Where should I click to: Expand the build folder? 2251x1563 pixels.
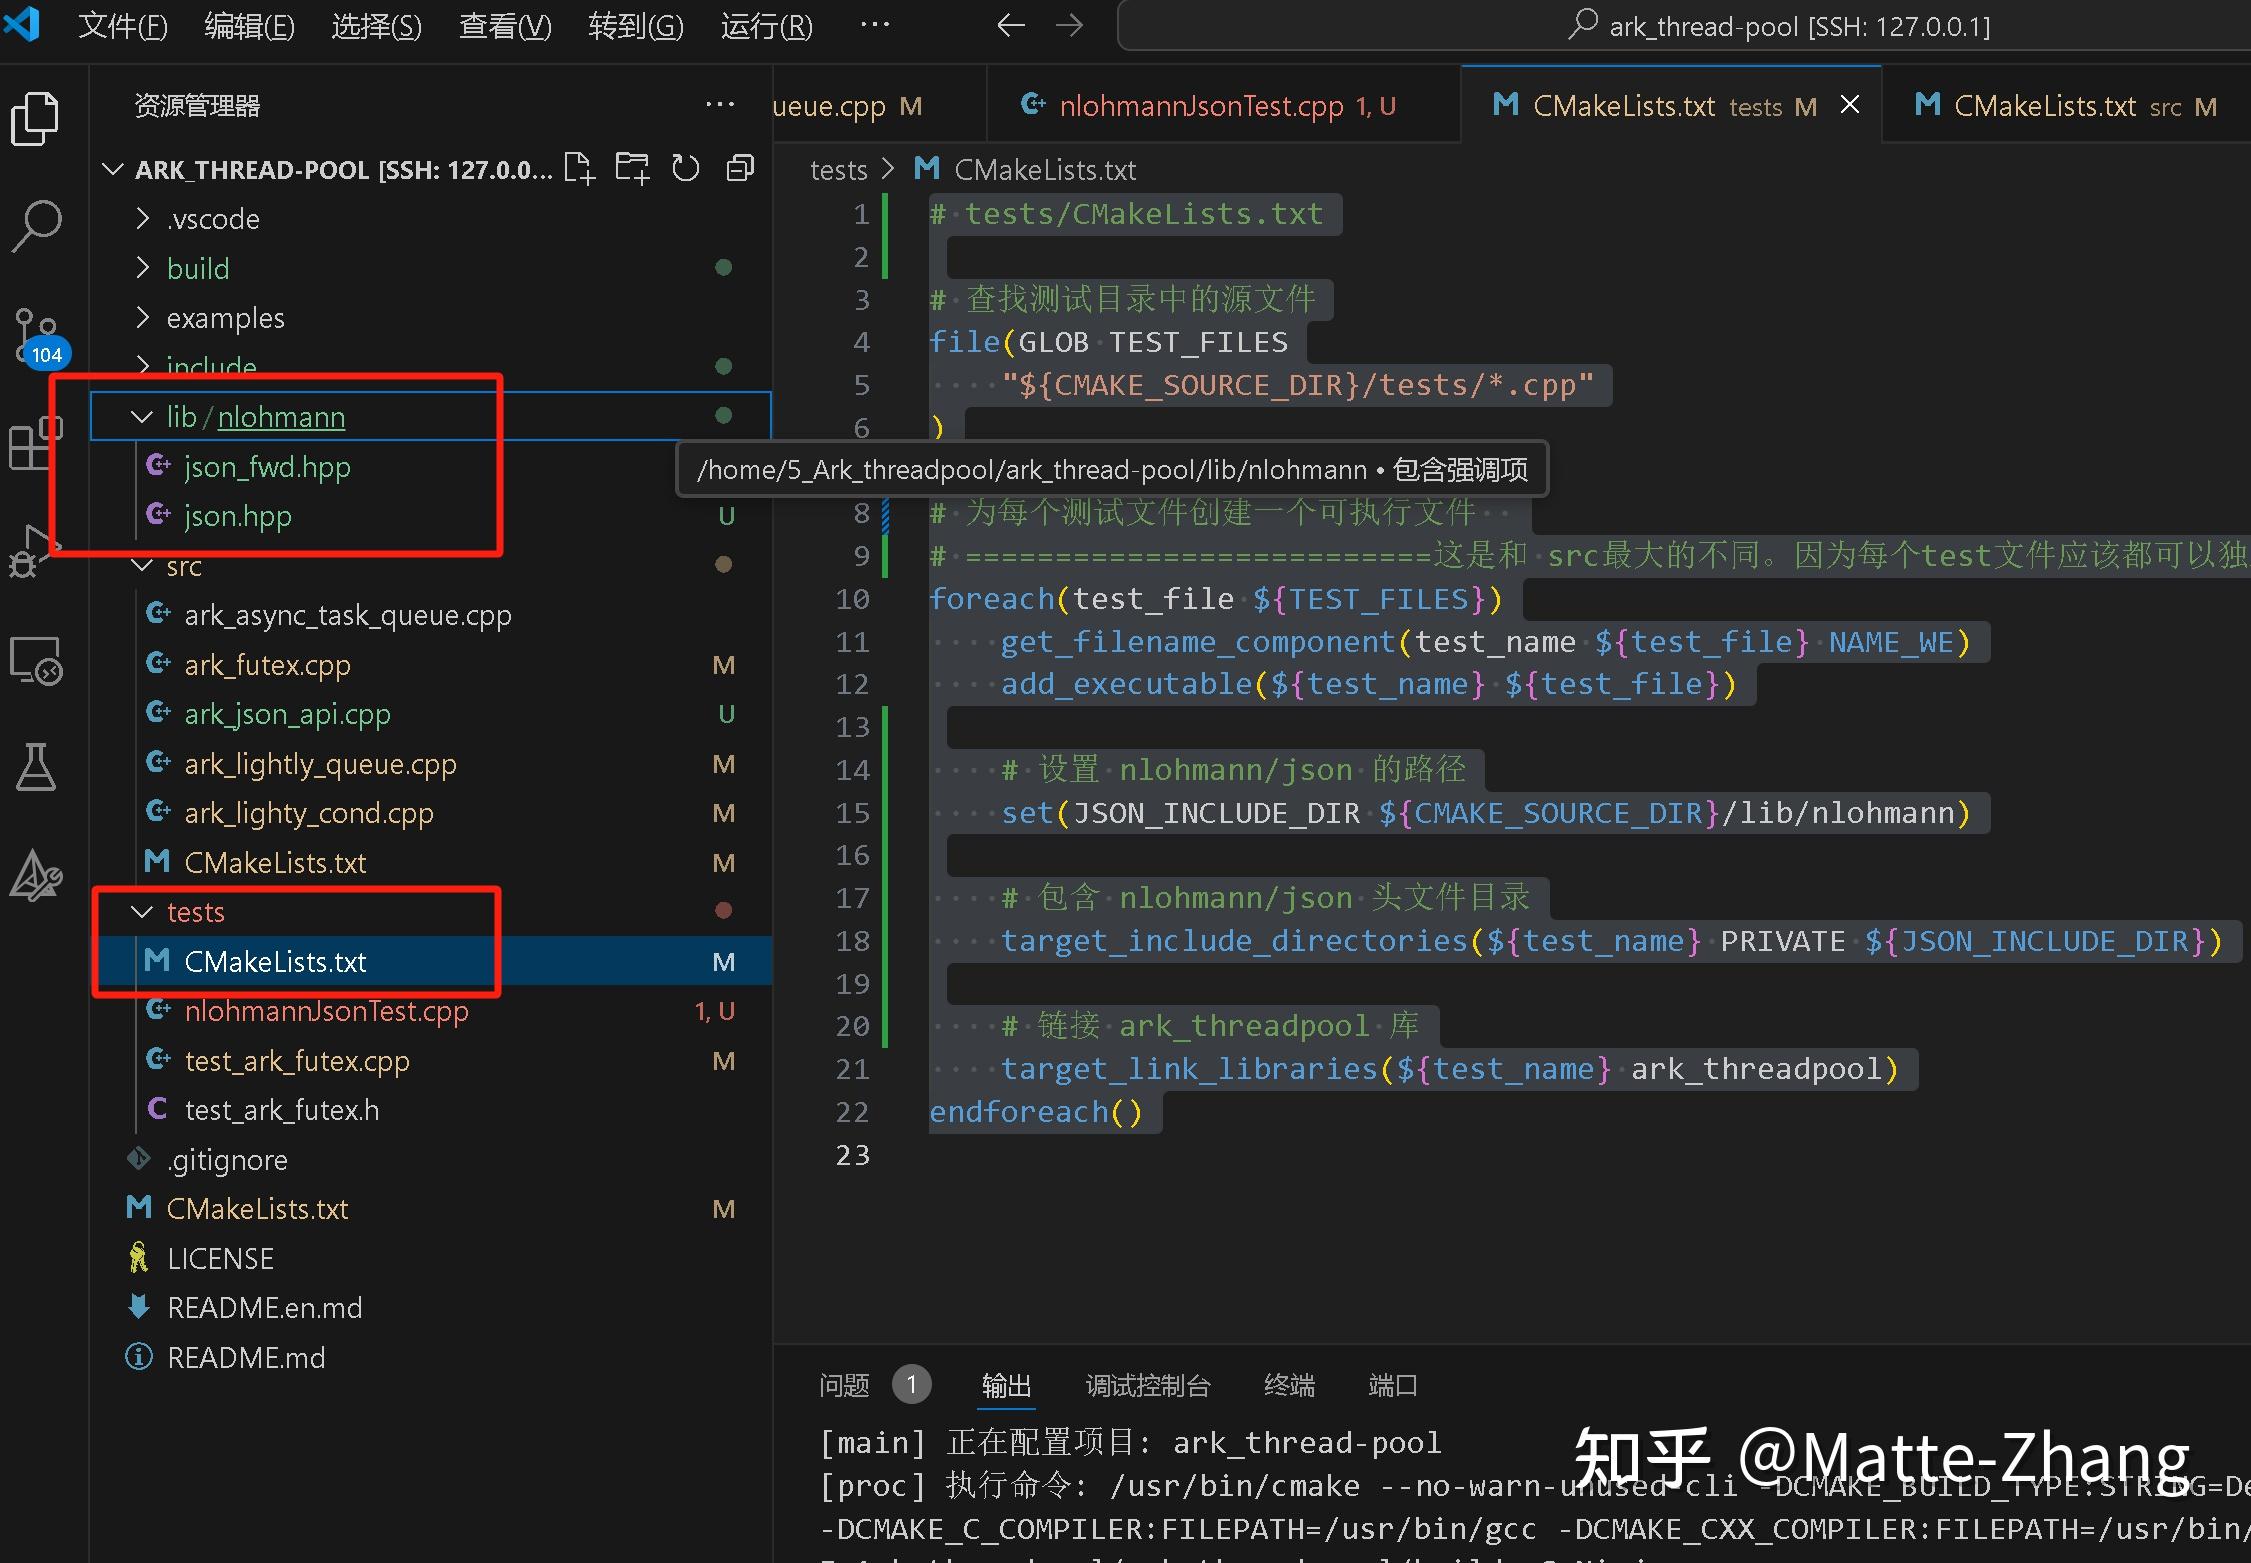click(142, 267)
